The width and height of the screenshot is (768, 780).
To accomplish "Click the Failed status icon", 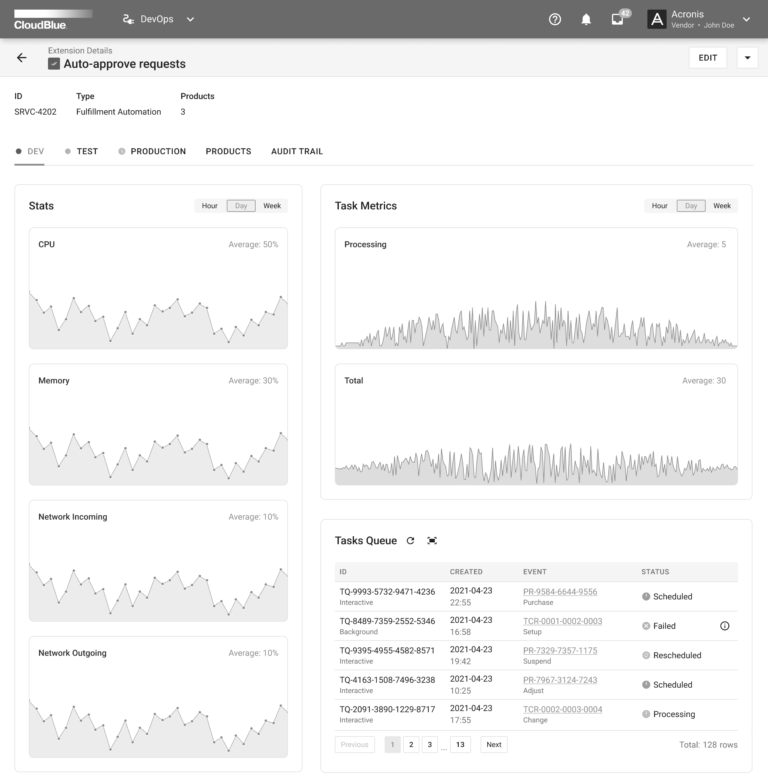I will click(x=646, y=626).
